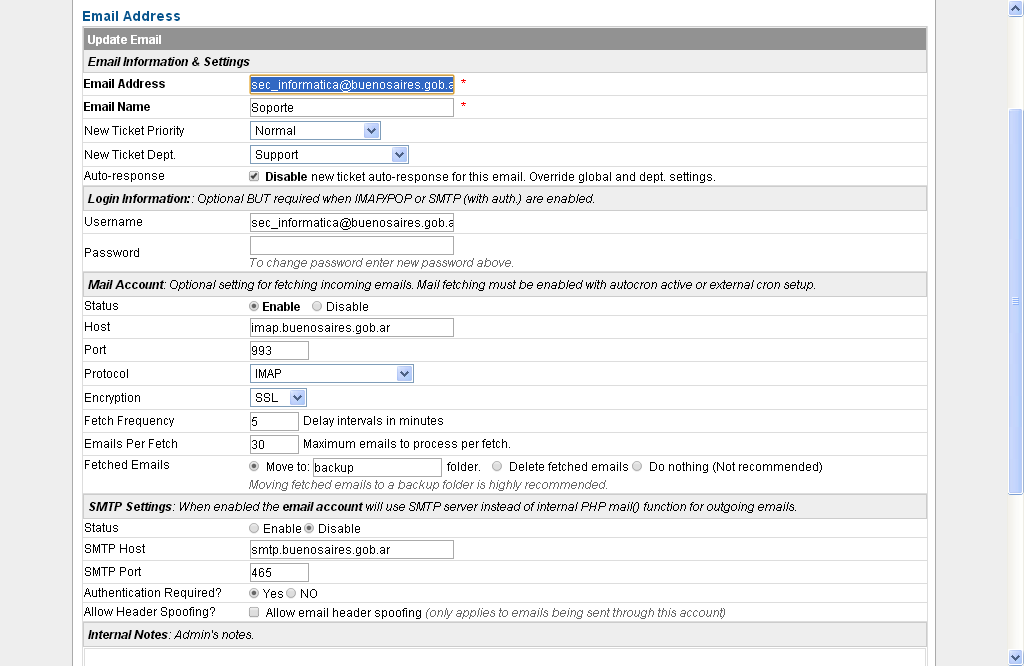Choose the 'Move to' fetched emails option
The width and height of the screenshot is (1024, 666).
tap(254, 466)
